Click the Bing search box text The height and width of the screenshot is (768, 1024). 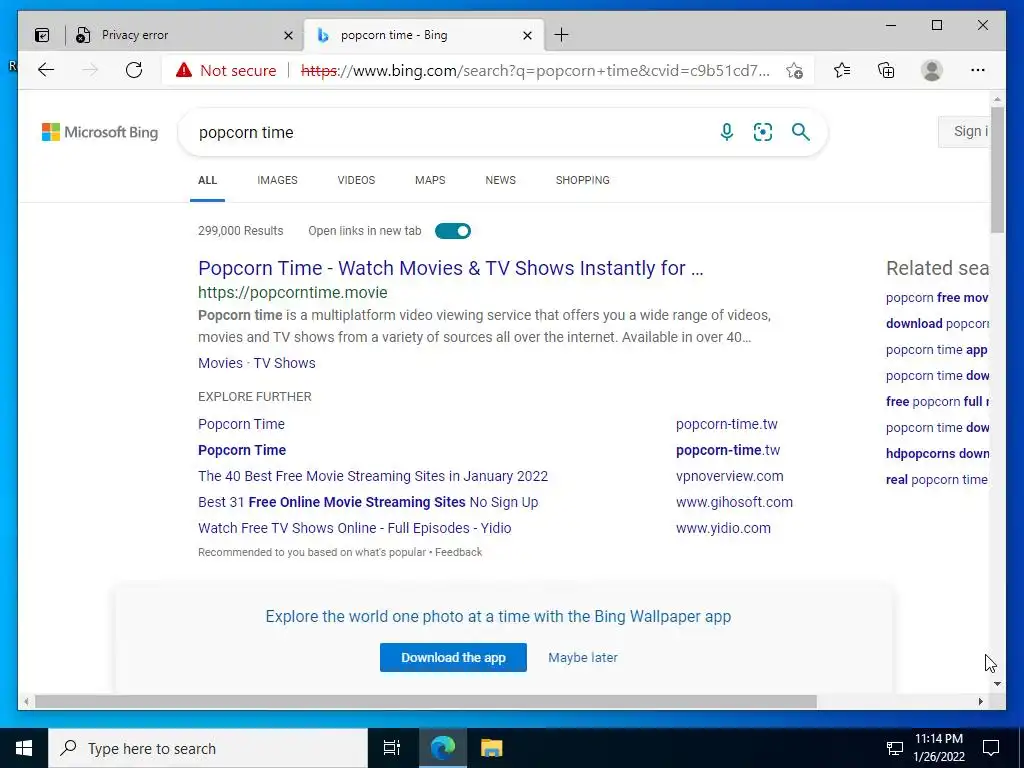(x=246, y=133)
